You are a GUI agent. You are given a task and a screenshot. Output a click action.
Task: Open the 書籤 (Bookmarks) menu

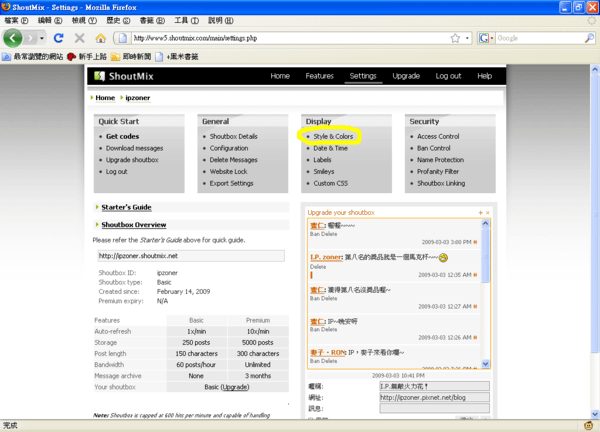tap(152, 20)
